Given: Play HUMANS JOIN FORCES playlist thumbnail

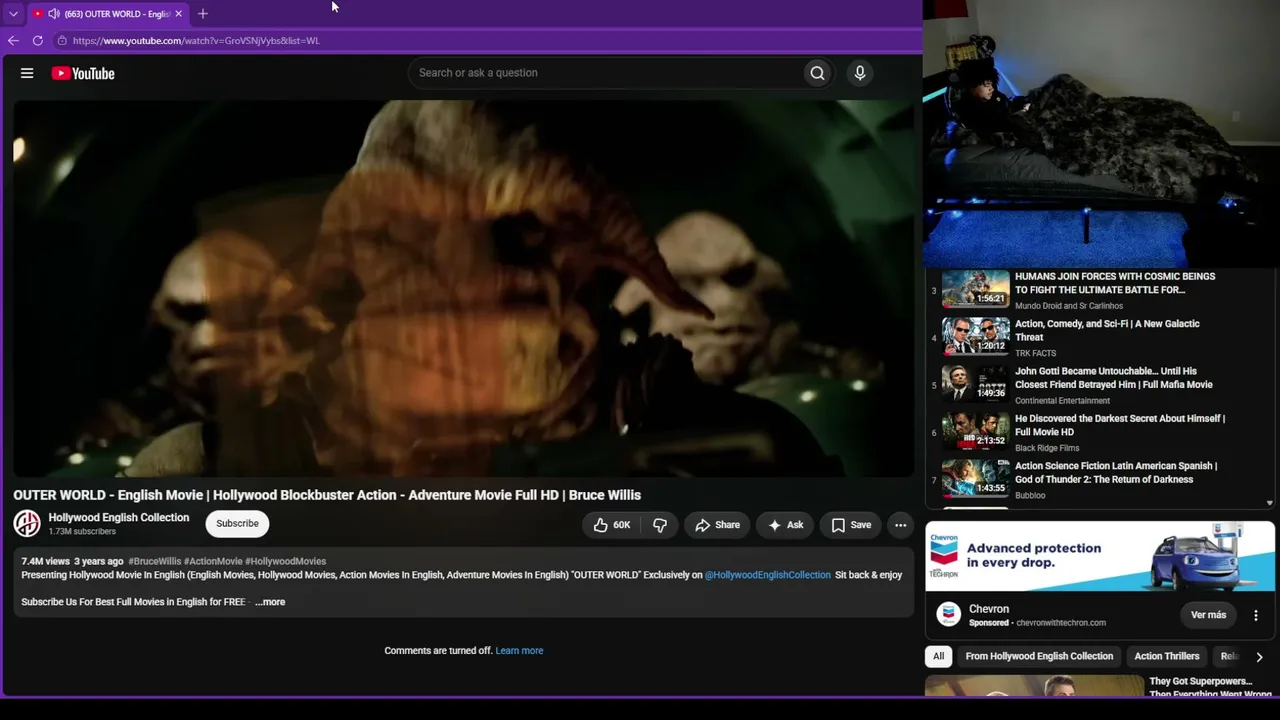Looking at the screenshot, I should click(x=975, y=288).
